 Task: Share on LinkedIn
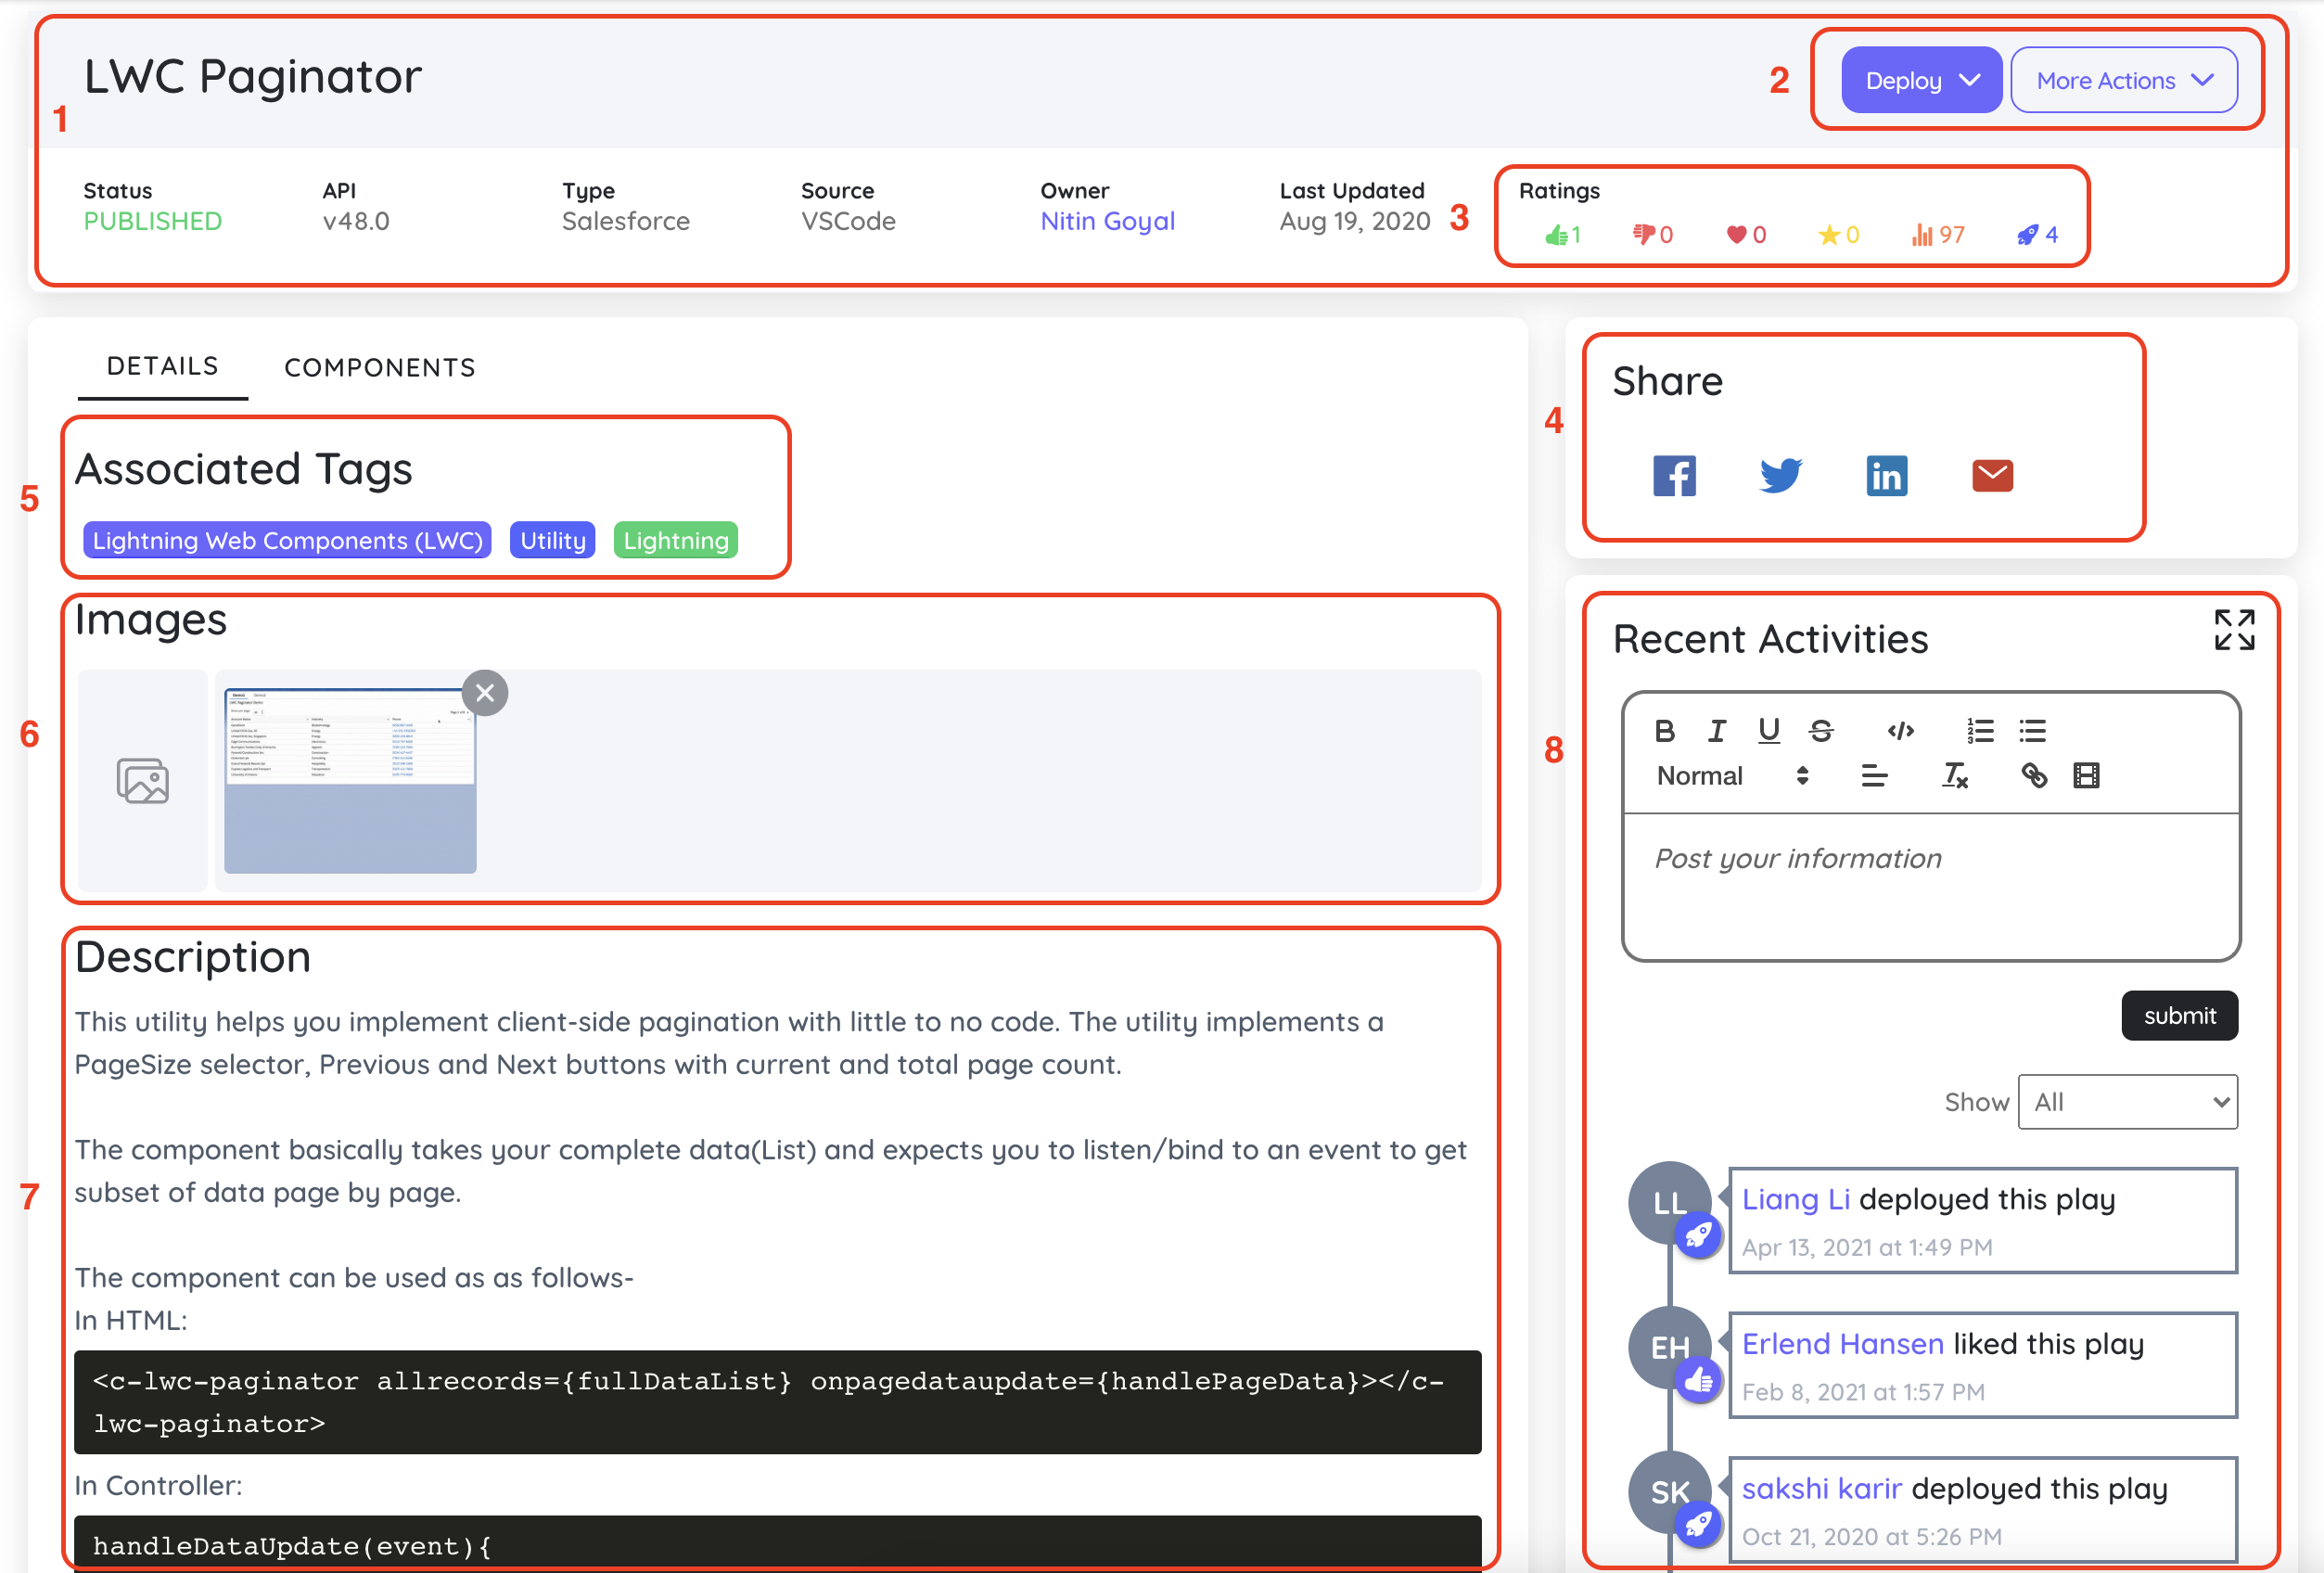(1887, 476)
